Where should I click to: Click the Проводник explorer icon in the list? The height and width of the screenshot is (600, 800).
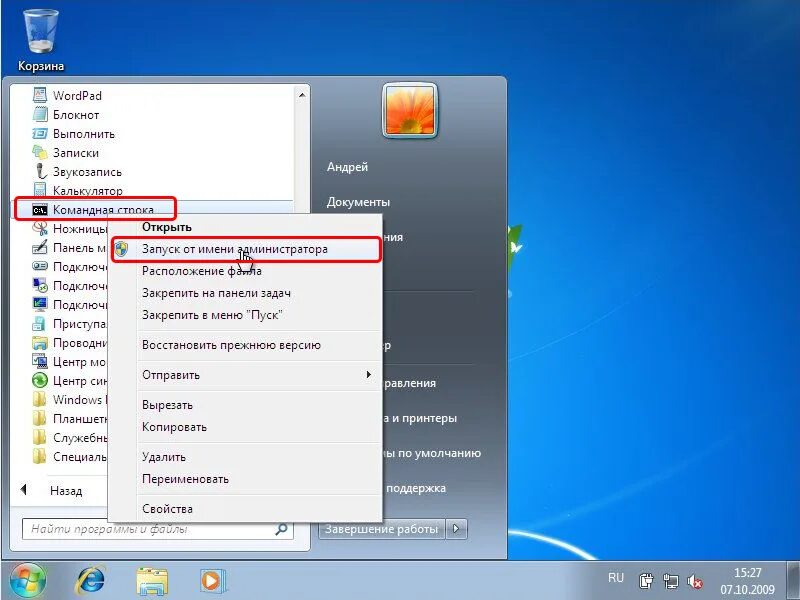[x=39, y=343]
